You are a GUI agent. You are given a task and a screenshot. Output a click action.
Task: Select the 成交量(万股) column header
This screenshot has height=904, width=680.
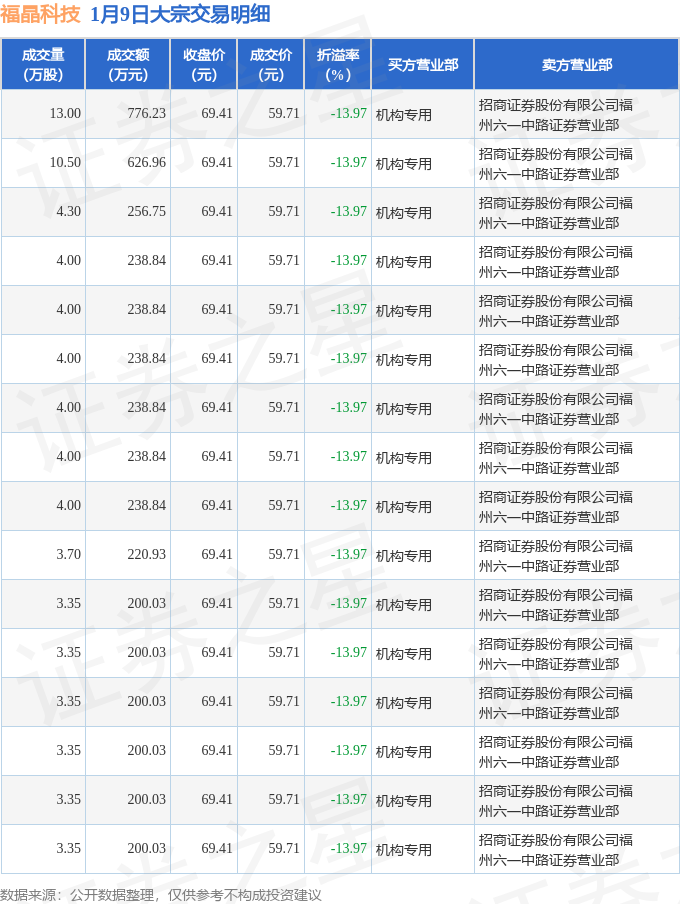pos(43,64)
